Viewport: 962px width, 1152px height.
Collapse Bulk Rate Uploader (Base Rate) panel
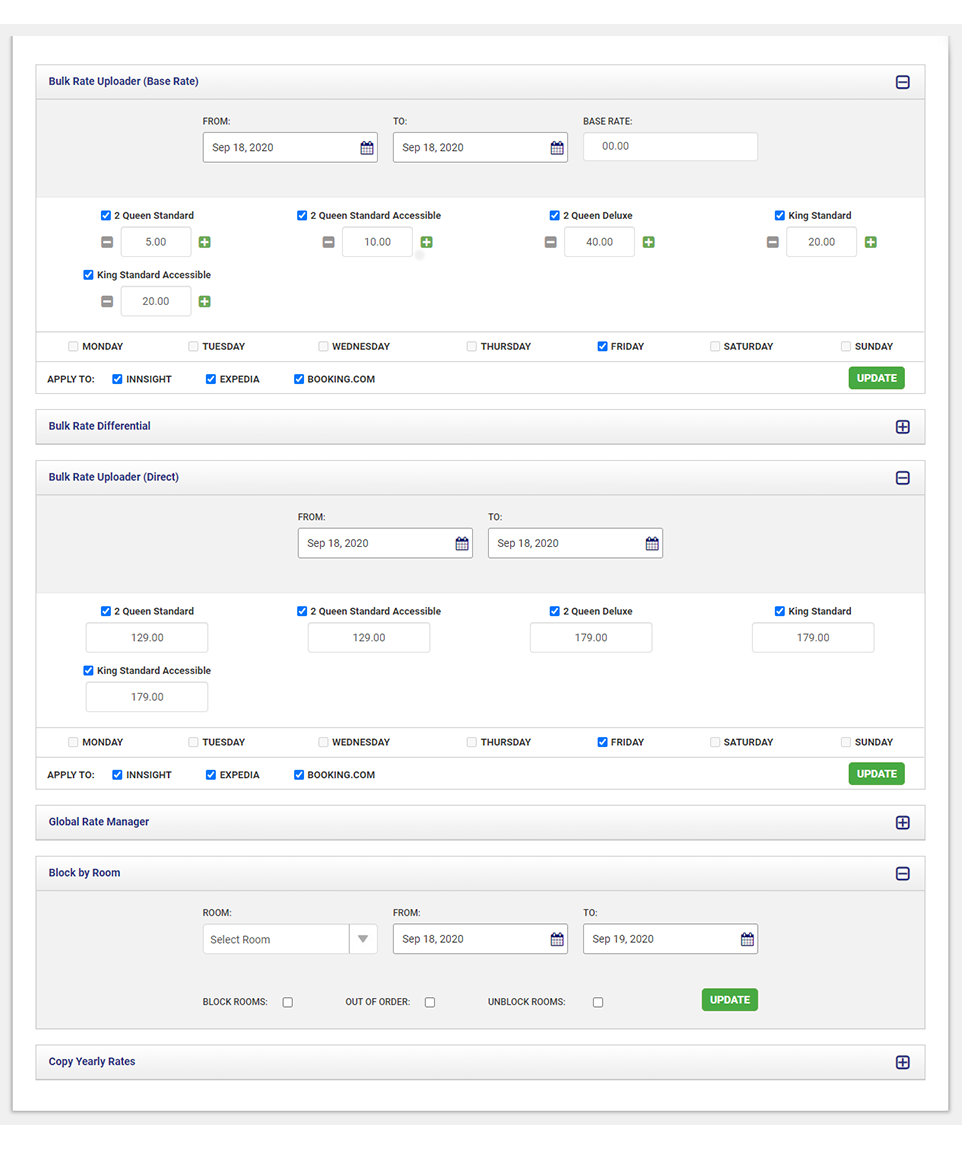(903, 82)
